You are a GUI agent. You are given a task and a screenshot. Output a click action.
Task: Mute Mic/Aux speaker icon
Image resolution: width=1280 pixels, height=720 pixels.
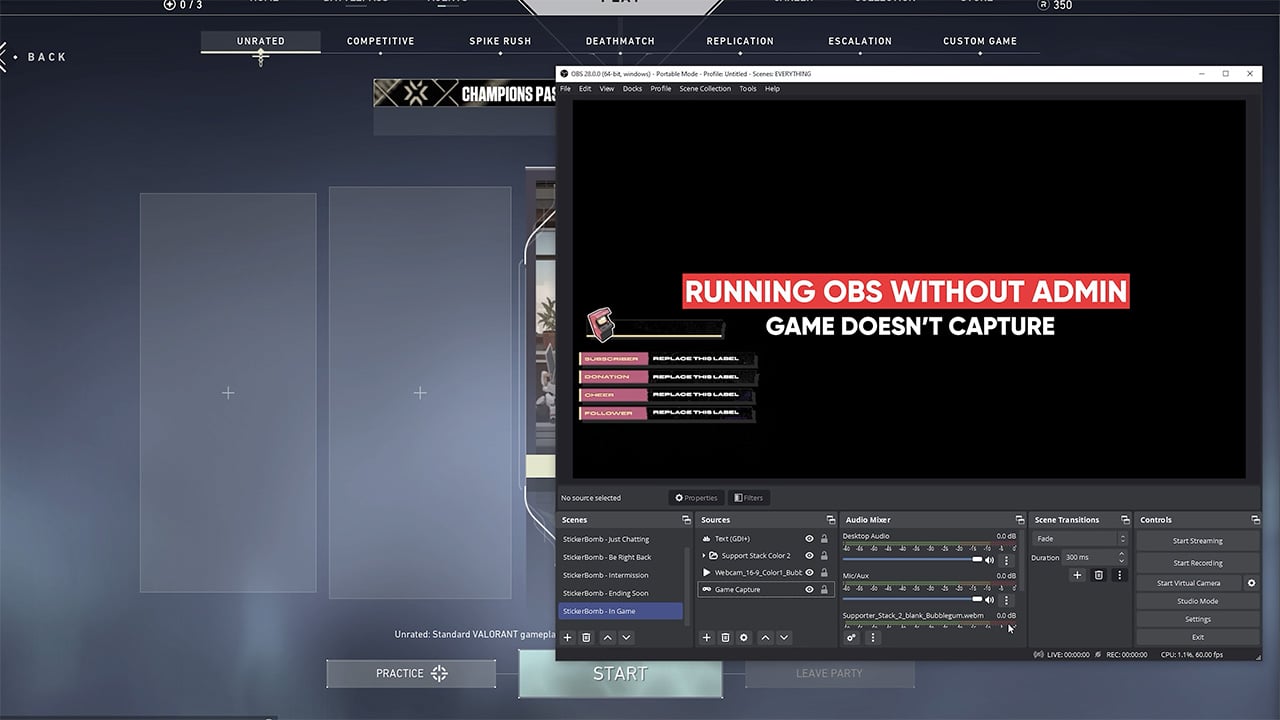click(990, 600)
